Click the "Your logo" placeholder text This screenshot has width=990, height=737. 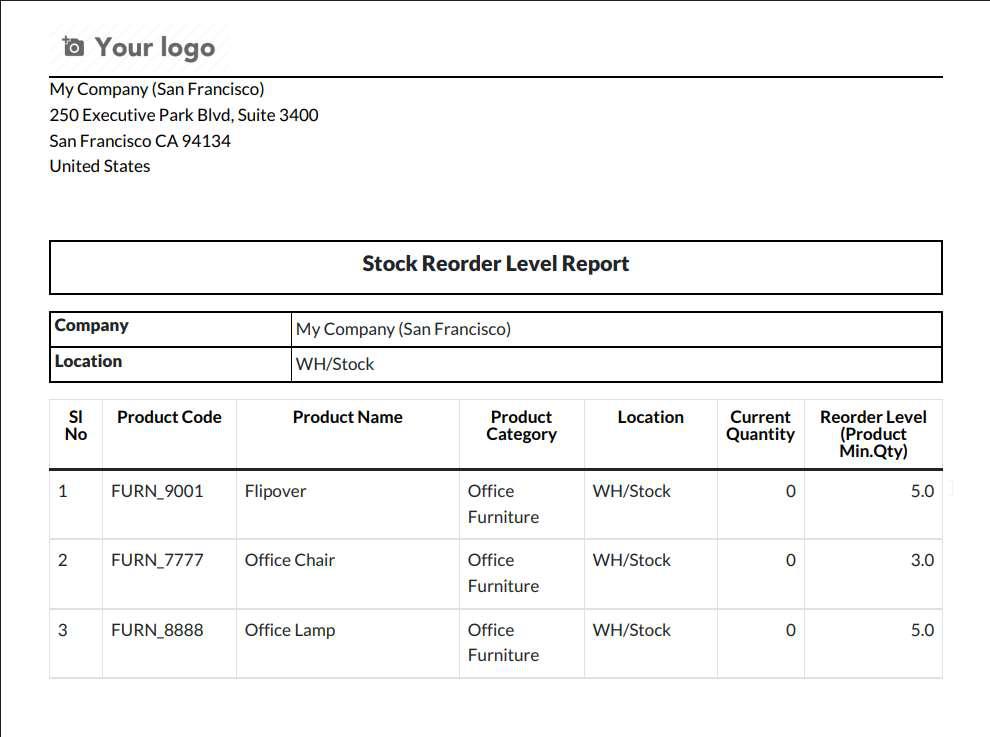pyautogui.click(x=154, y=47)
